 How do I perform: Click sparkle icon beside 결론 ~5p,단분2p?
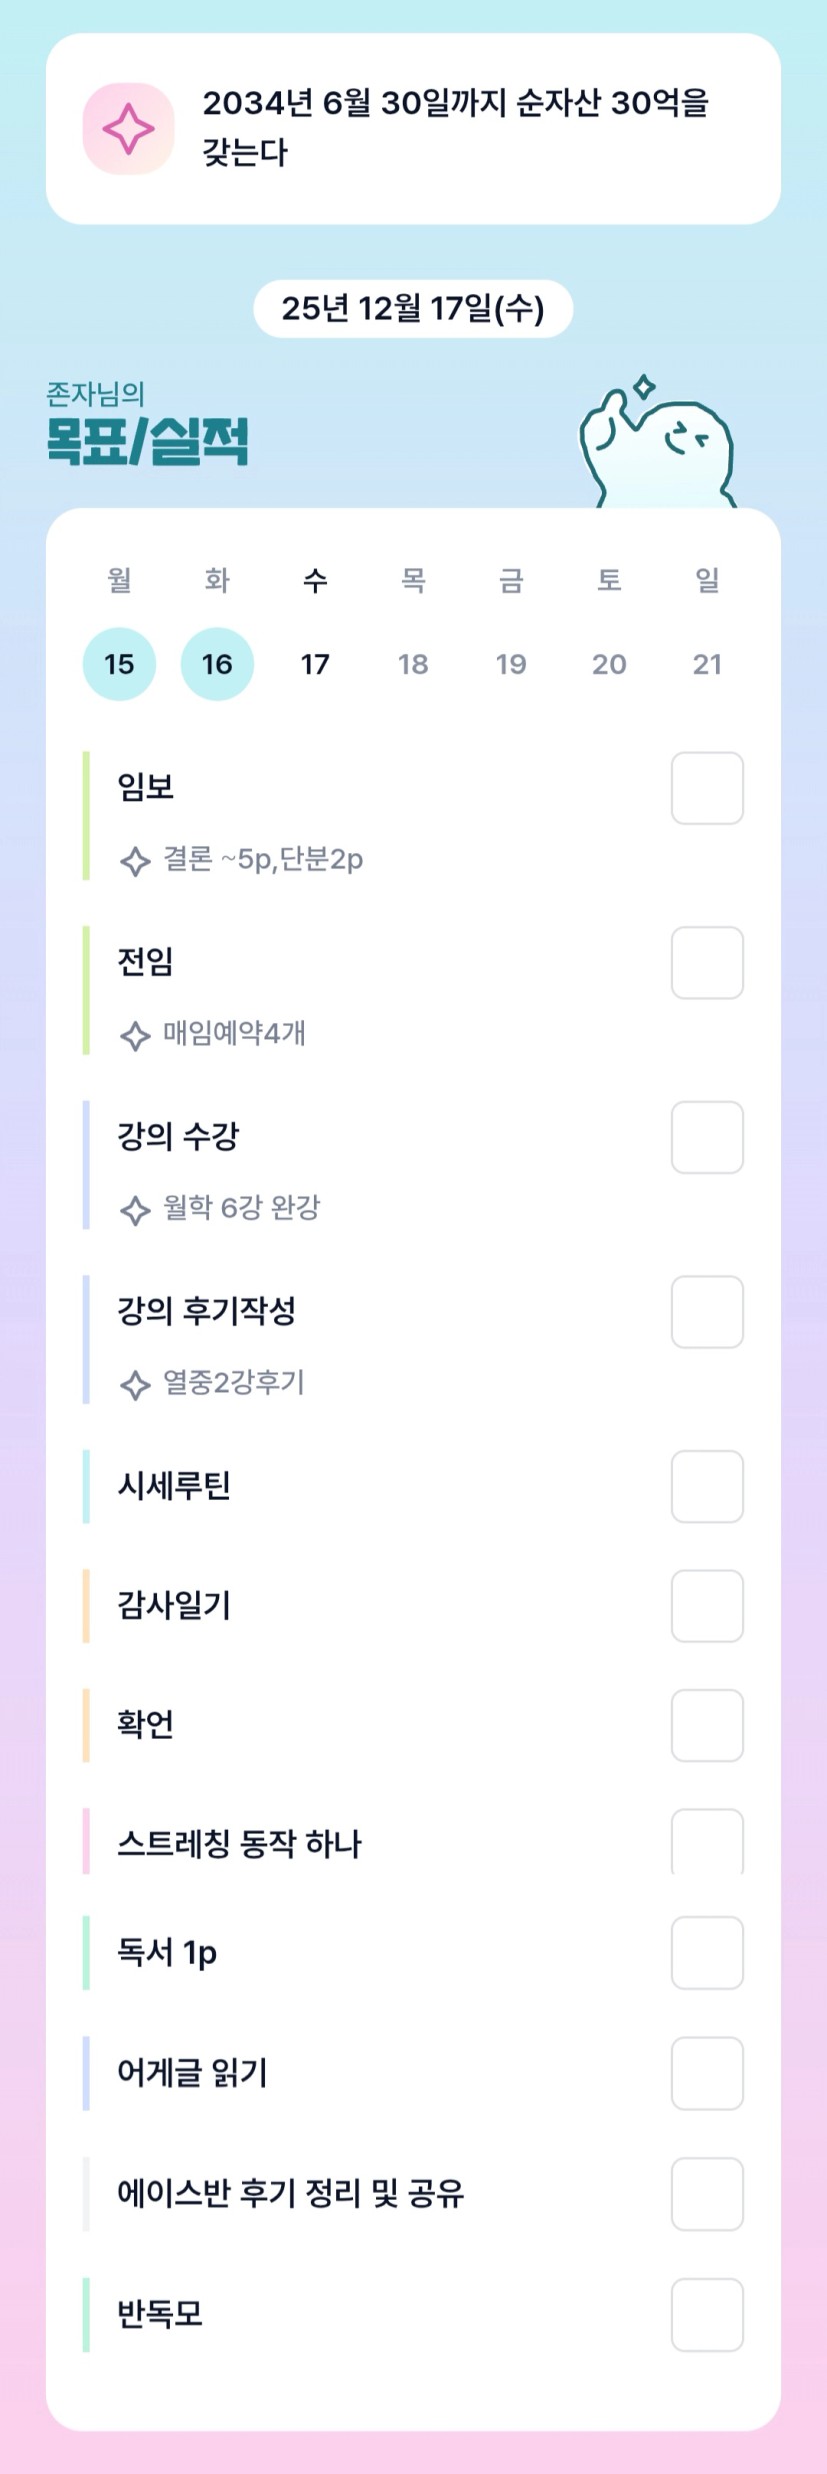point(135,861)
